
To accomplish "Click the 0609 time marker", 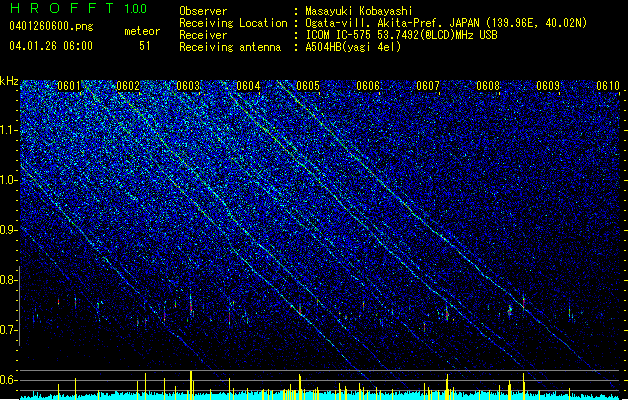I will tap(548, 86).
